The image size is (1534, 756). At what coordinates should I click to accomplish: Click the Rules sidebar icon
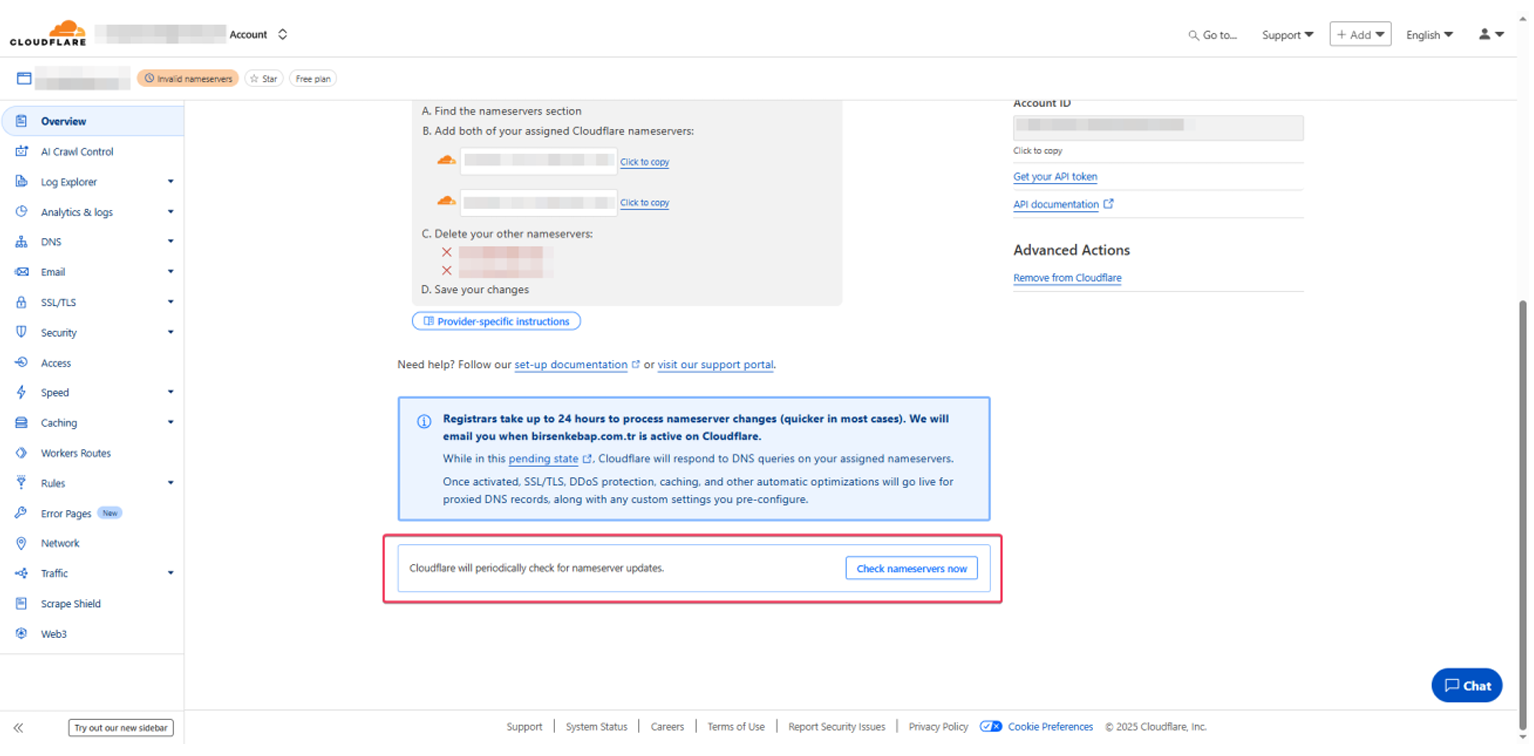pyautogui.click(x=21, y=483)
